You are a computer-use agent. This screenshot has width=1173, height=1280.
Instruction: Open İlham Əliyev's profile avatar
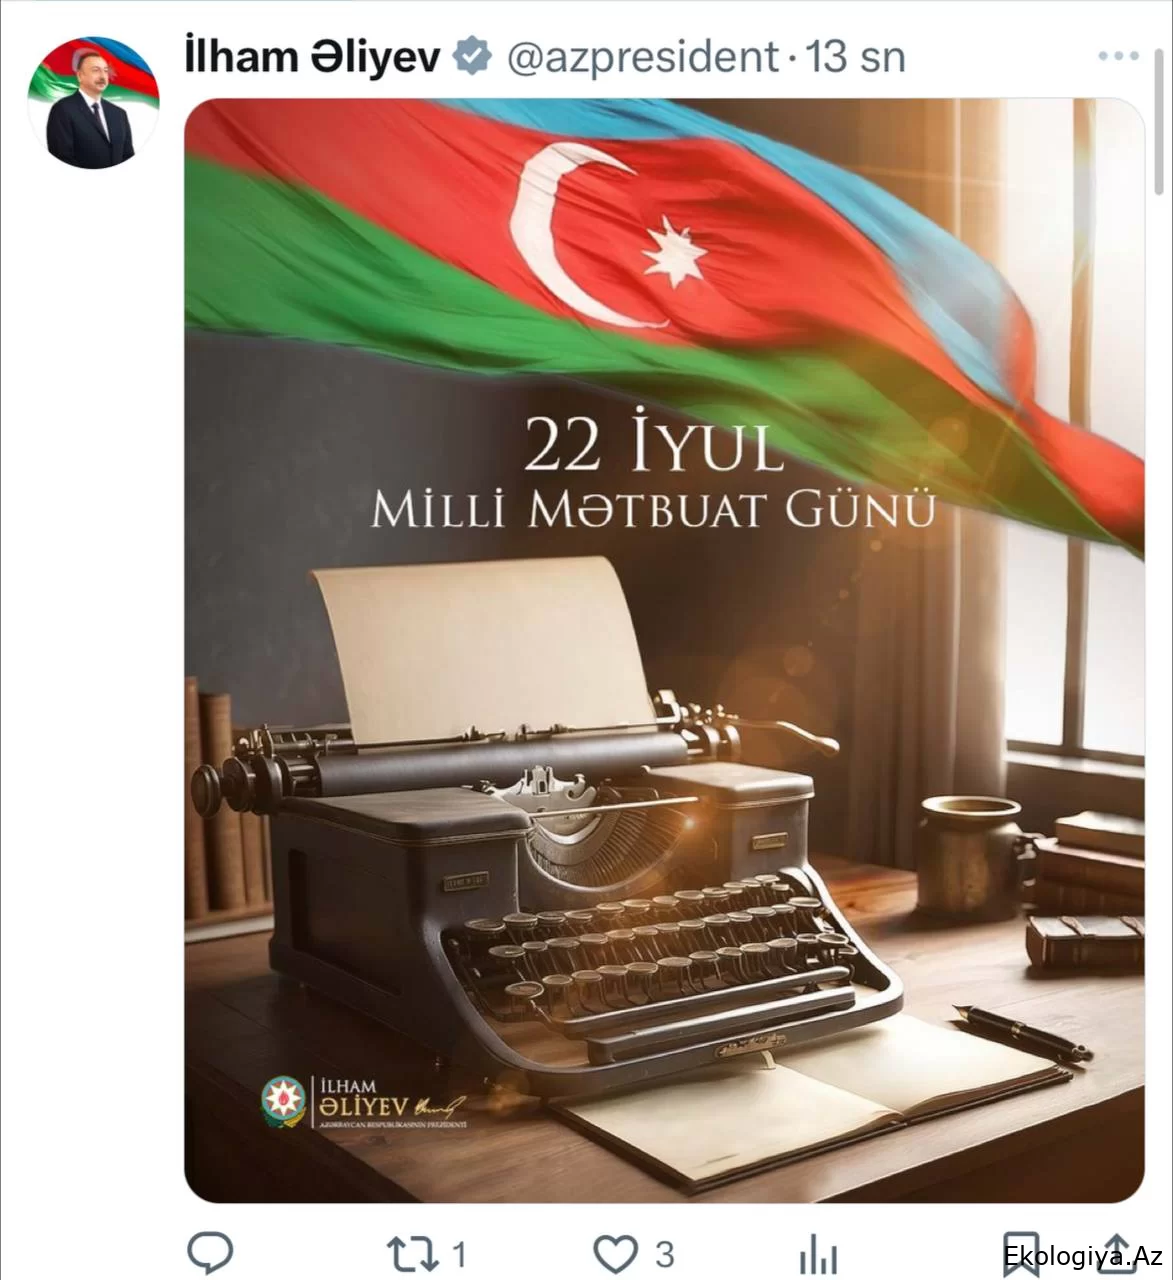pos(93,103)
